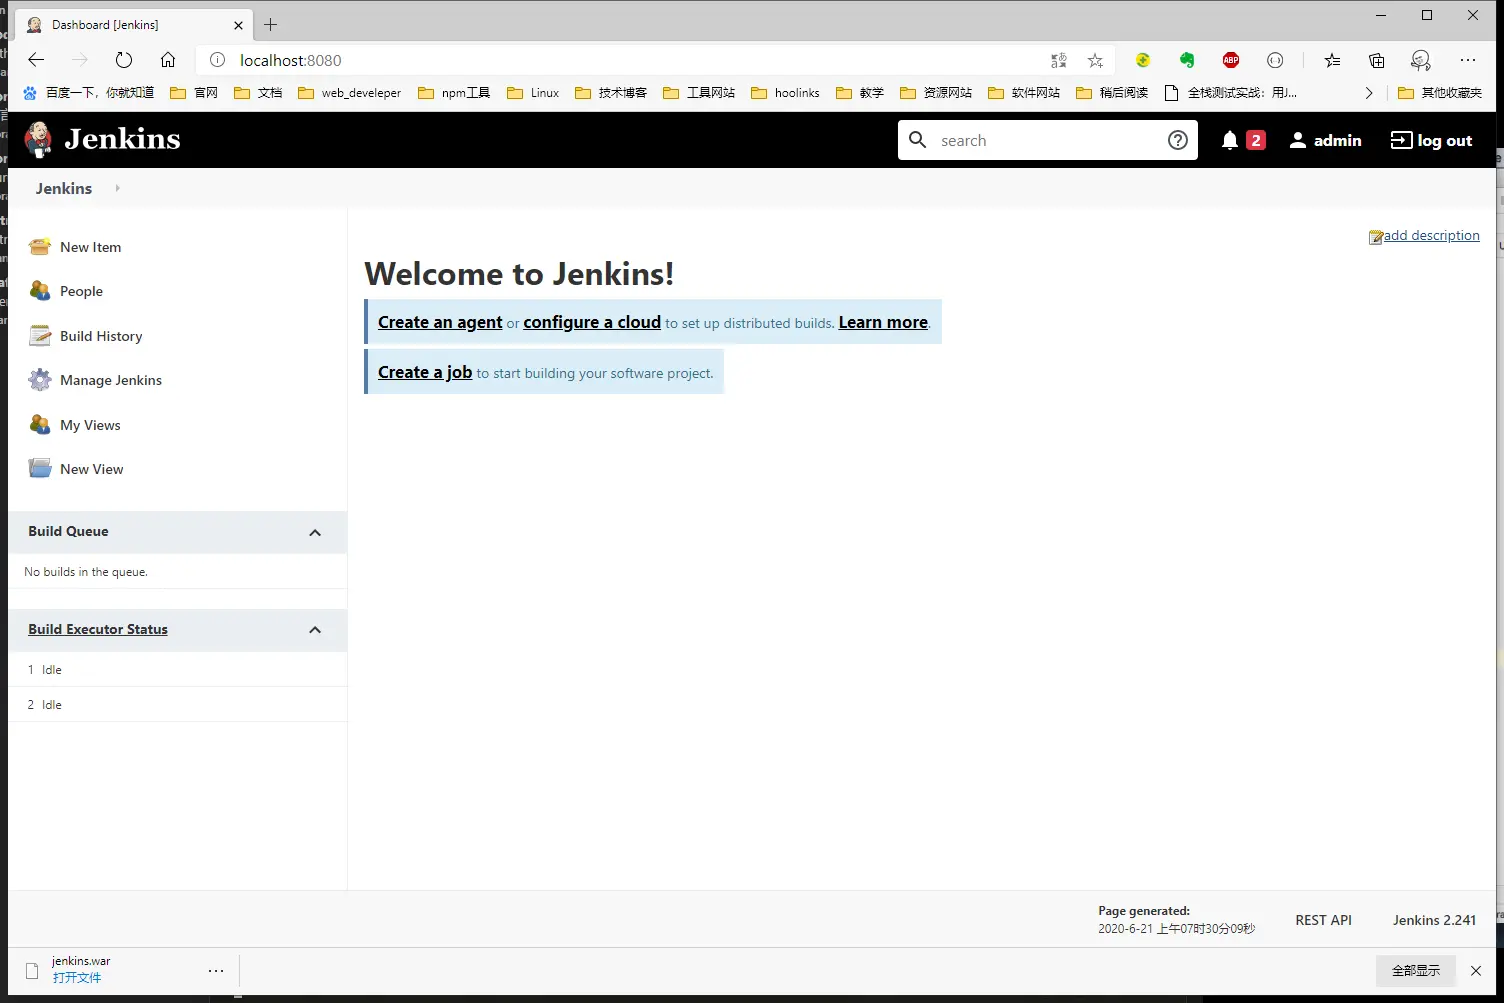This screenshot has height=1003, width=1504.
Task: Open the favorites list icon
Action: coord(1332,60)
